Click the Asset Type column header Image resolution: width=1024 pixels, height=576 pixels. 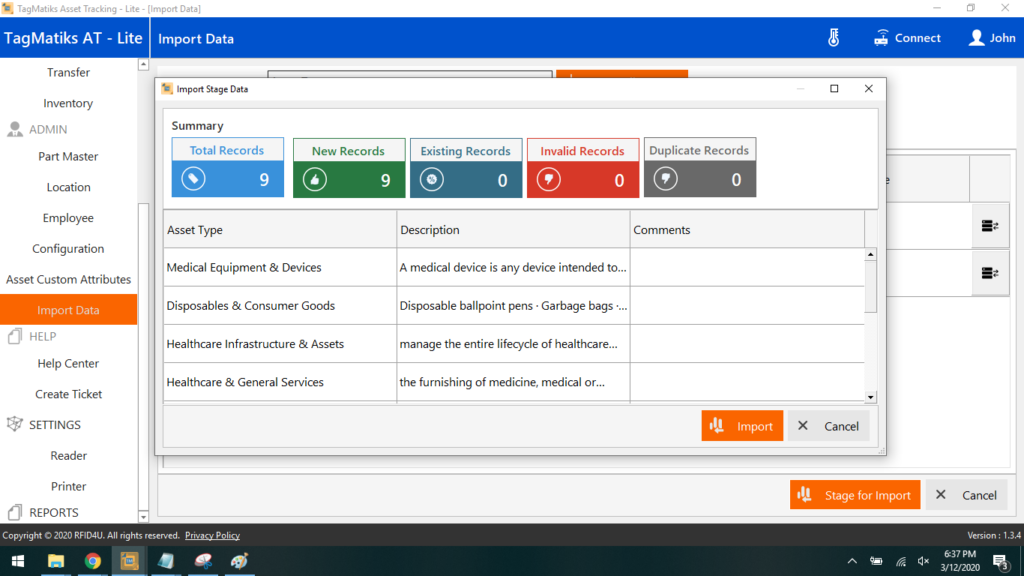click(x=280, y=230)
